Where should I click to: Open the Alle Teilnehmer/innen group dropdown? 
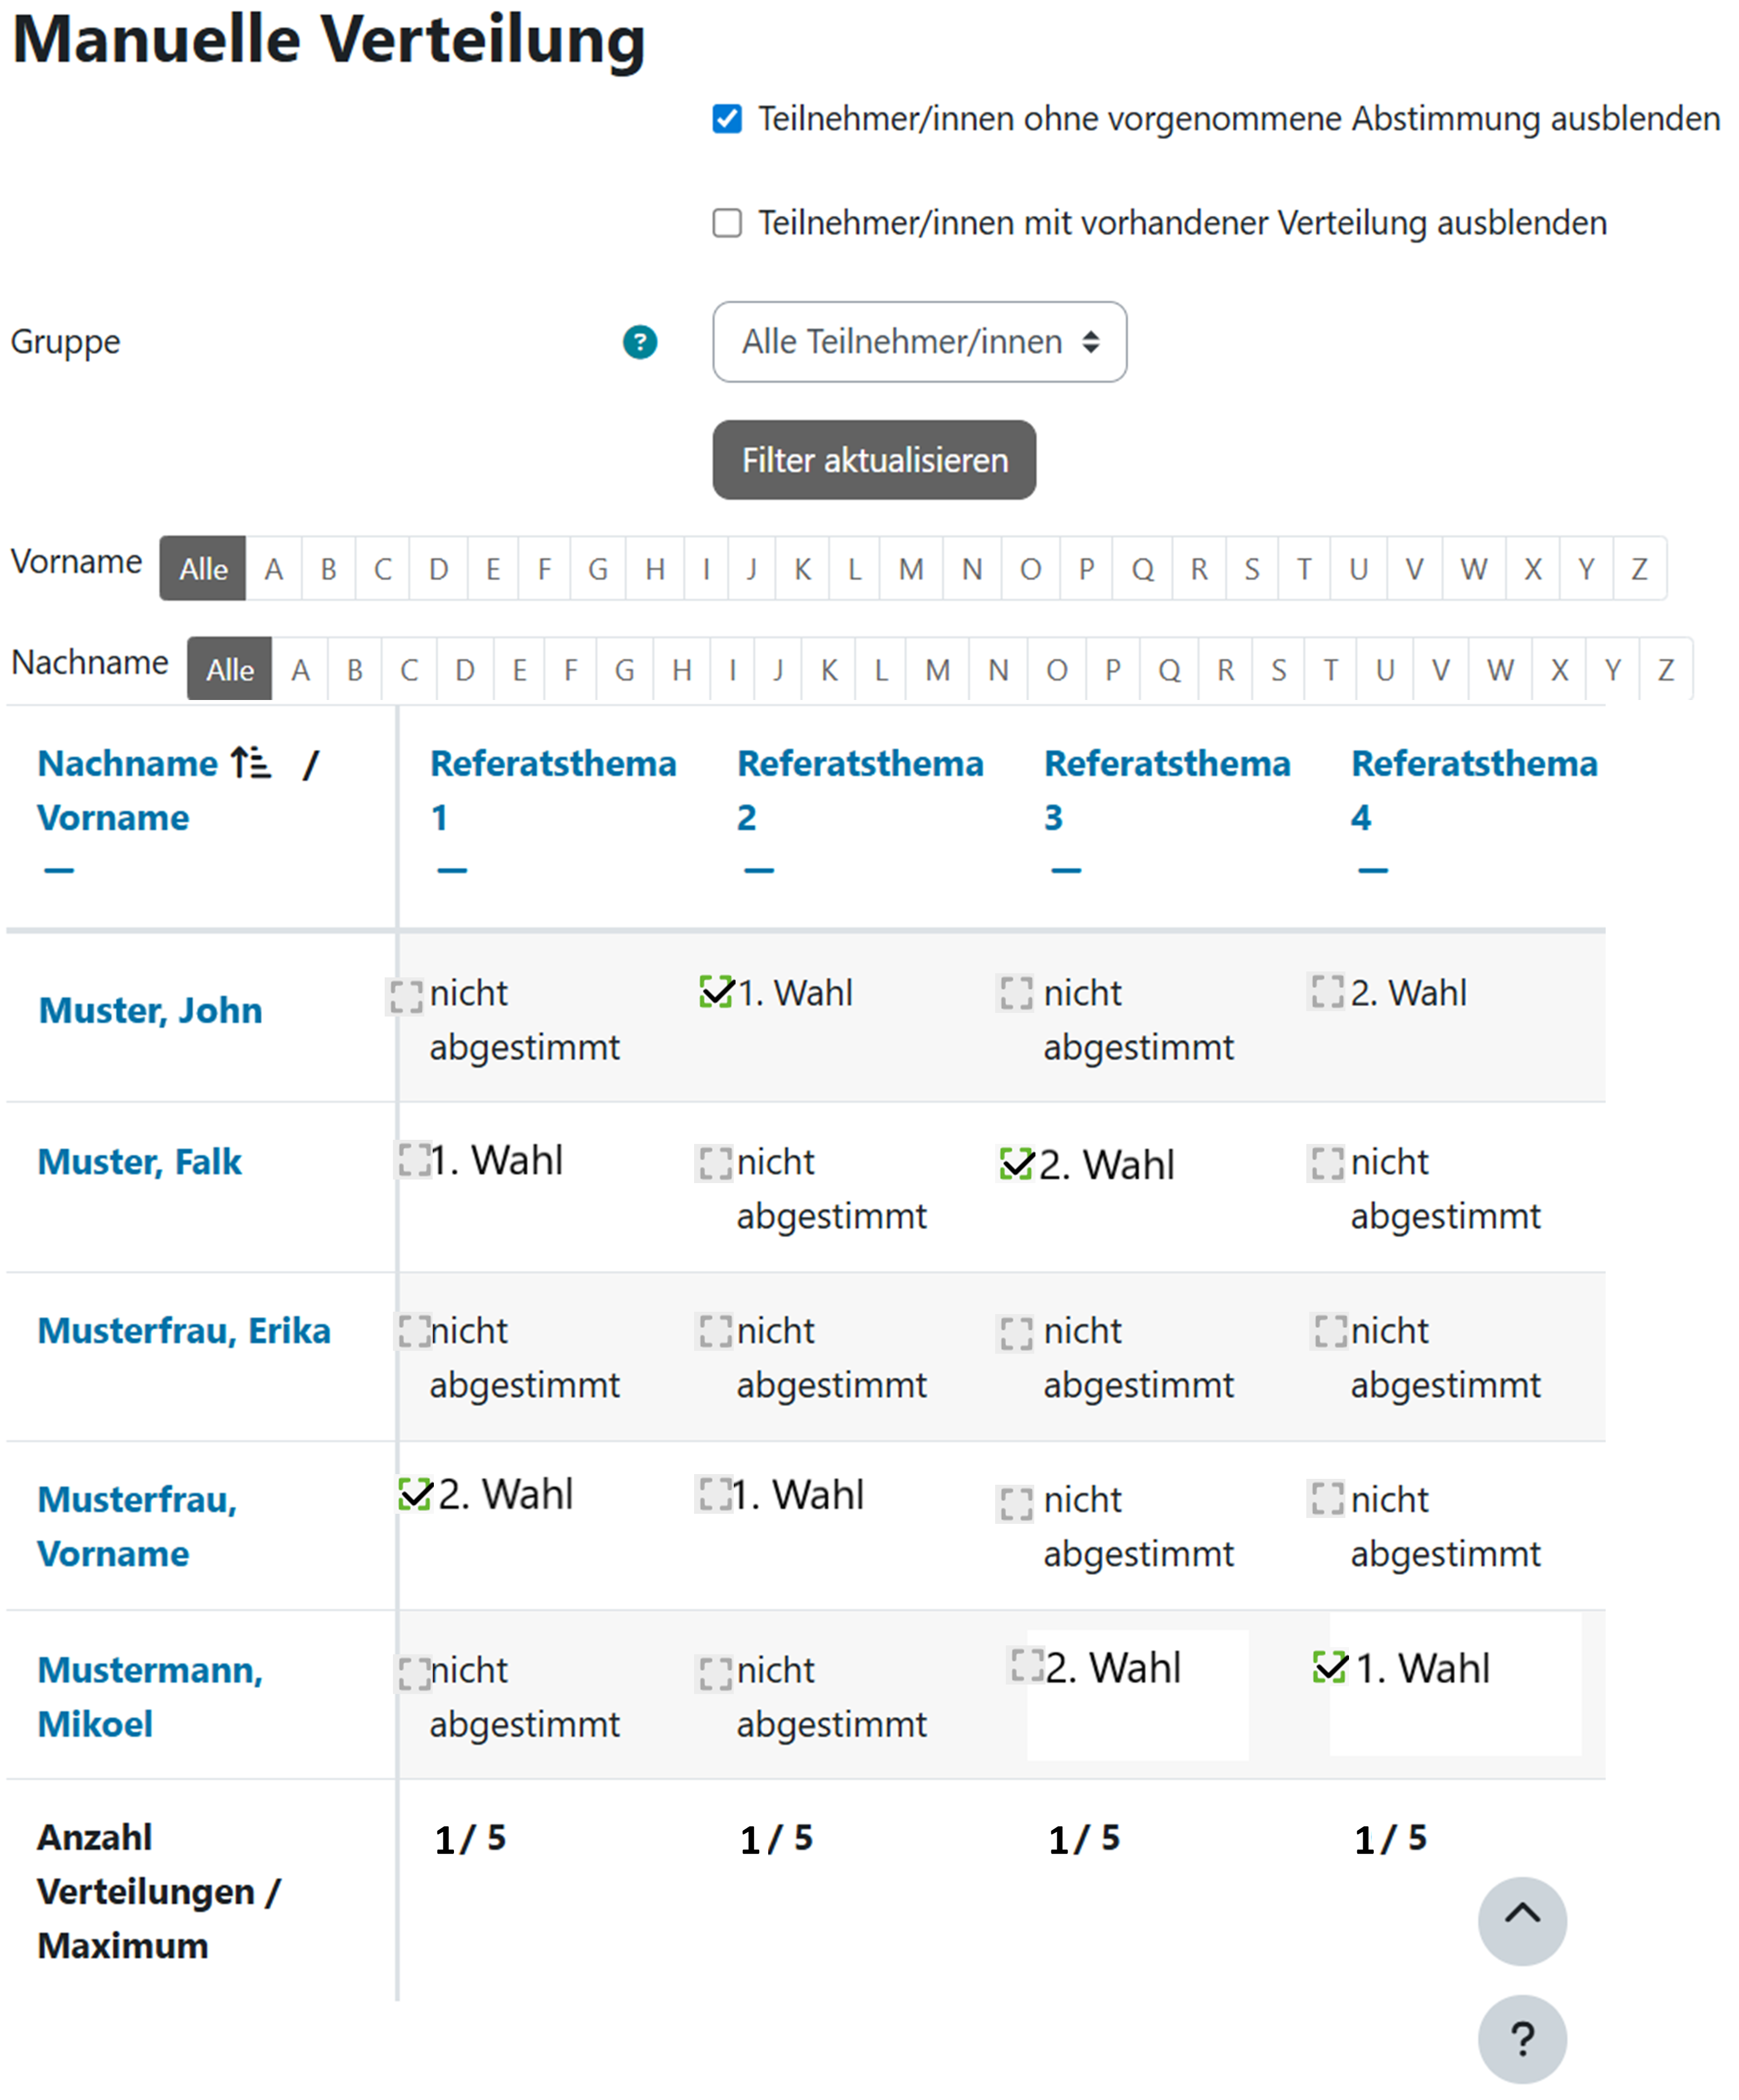[x=919, y=342]
